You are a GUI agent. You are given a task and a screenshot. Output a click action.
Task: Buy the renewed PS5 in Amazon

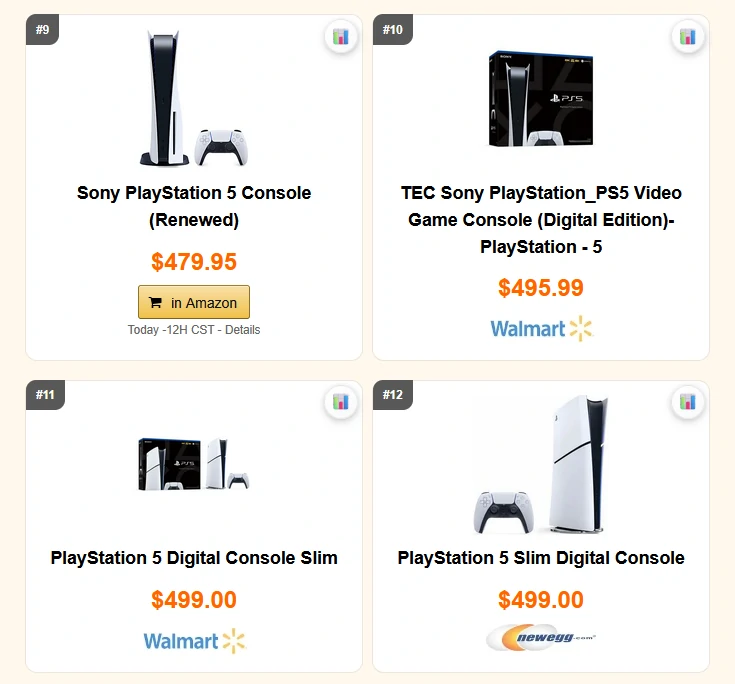point(194,302)
